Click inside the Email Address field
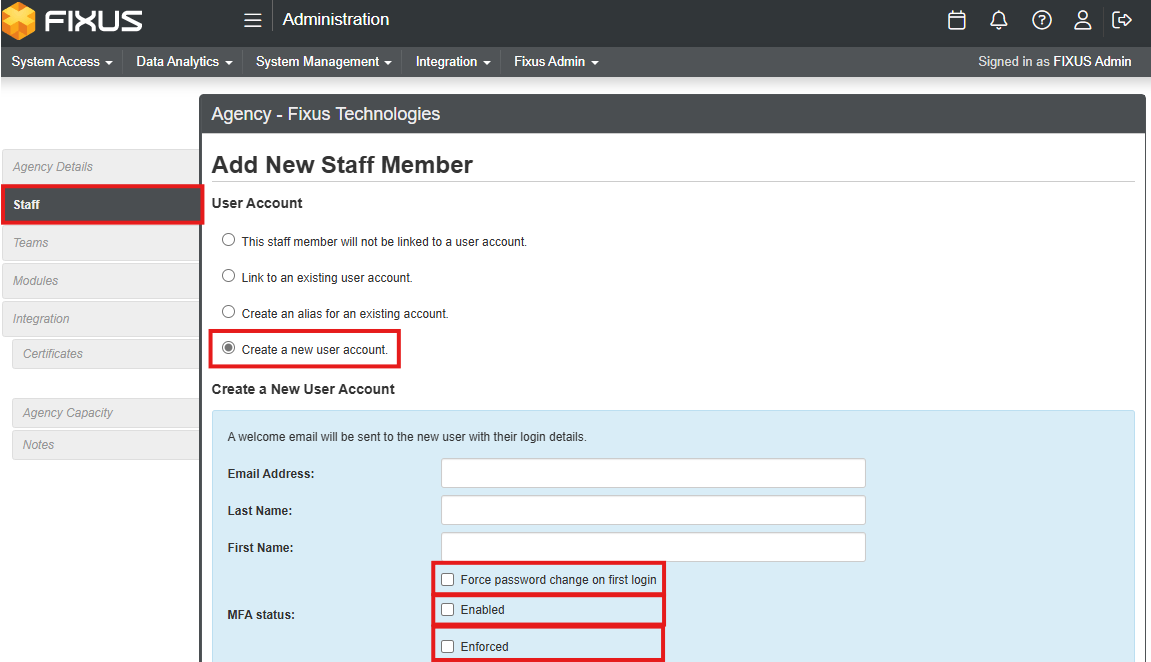The image size is (1151, 662). pos(653,472)
